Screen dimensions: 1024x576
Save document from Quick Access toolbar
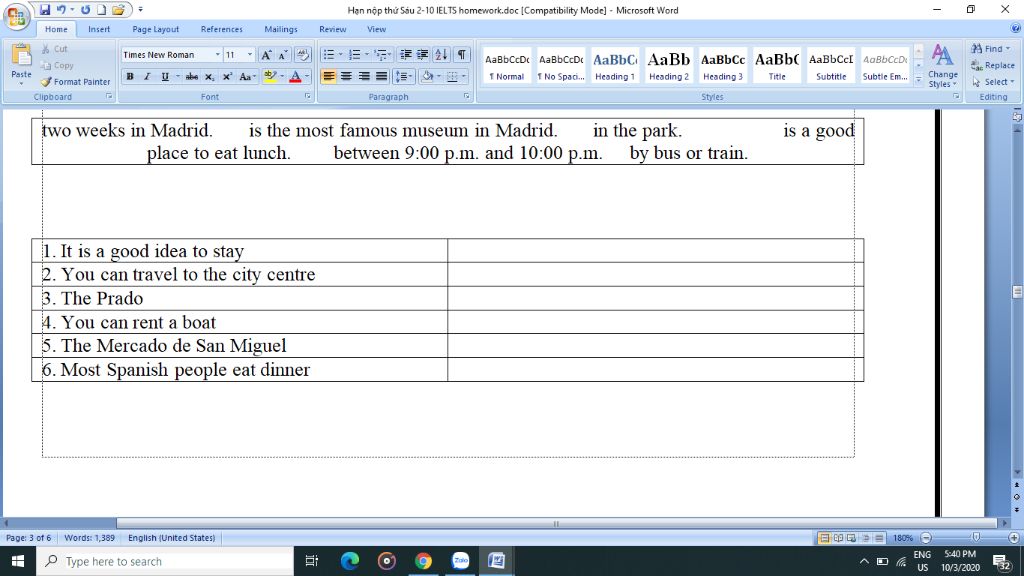[44, 10]
